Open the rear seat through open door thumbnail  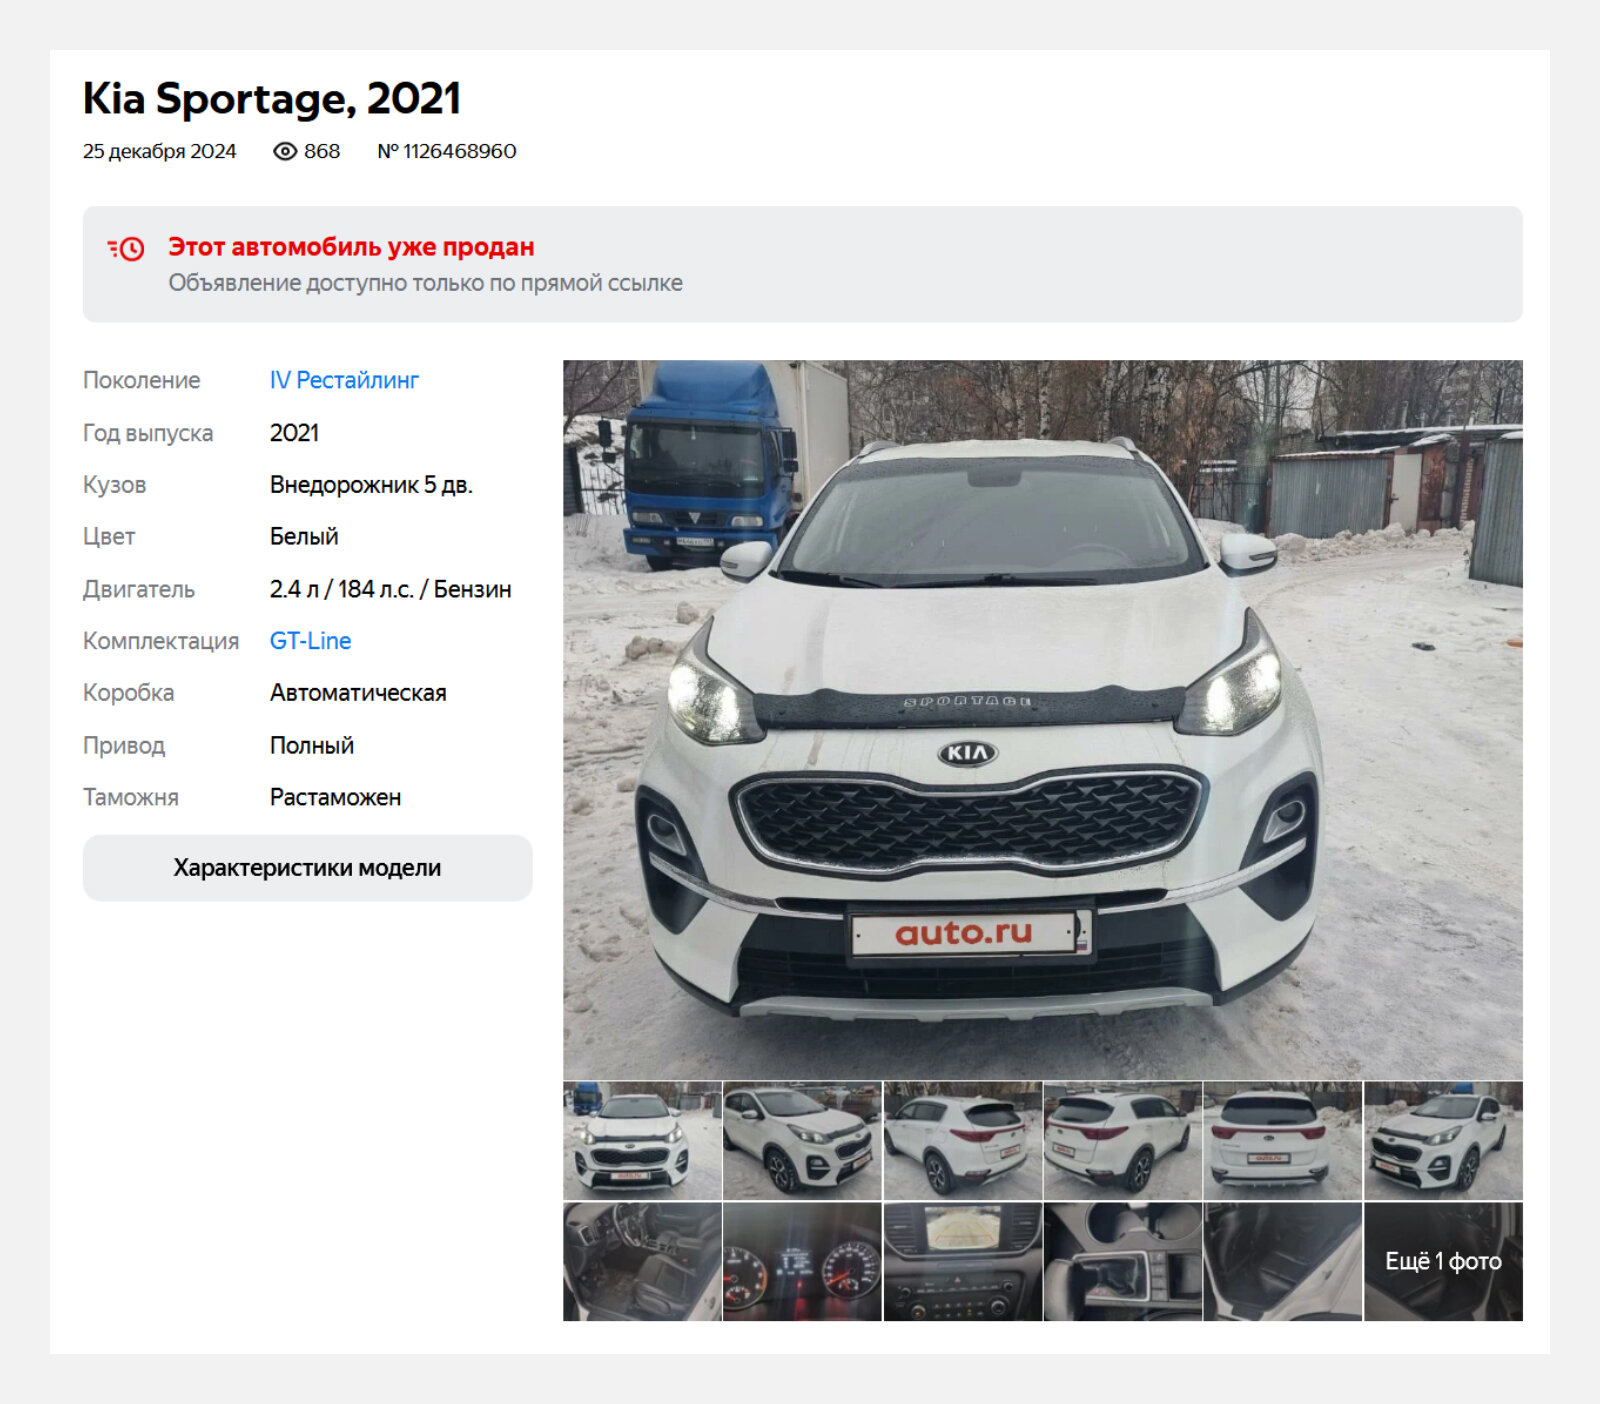pyautogui.click(x=1283, y=1262)
